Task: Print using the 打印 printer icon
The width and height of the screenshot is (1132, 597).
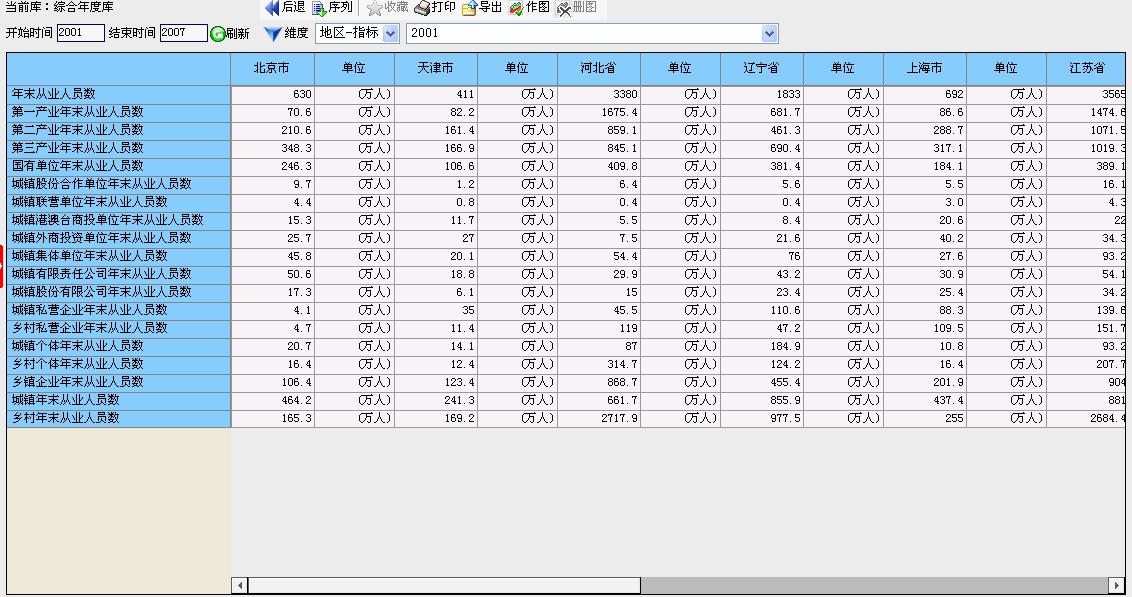Action: point(422,8)
